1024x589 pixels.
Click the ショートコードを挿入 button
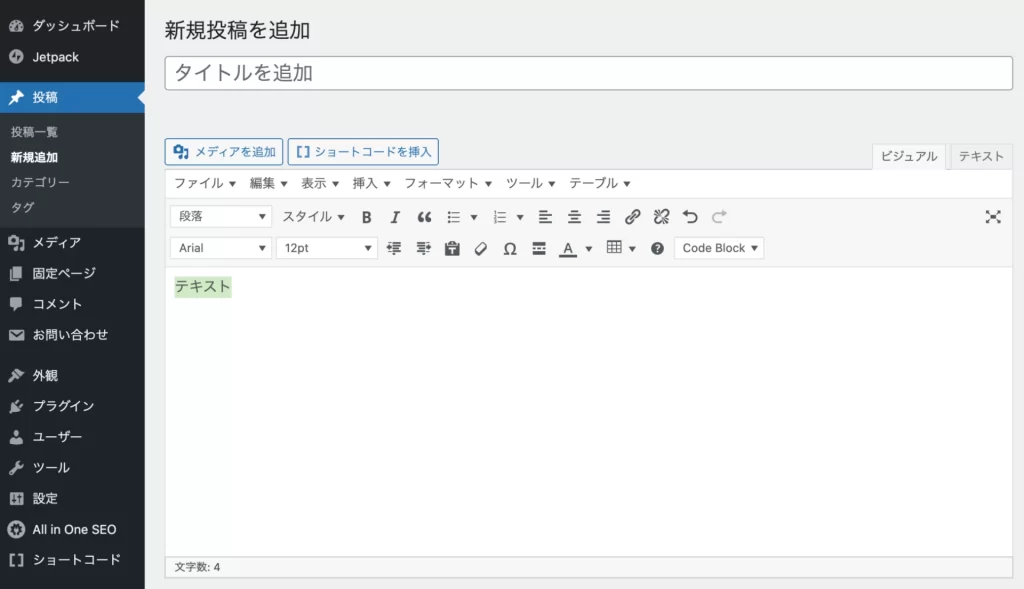pyautogui.click(x=363, y=152)
